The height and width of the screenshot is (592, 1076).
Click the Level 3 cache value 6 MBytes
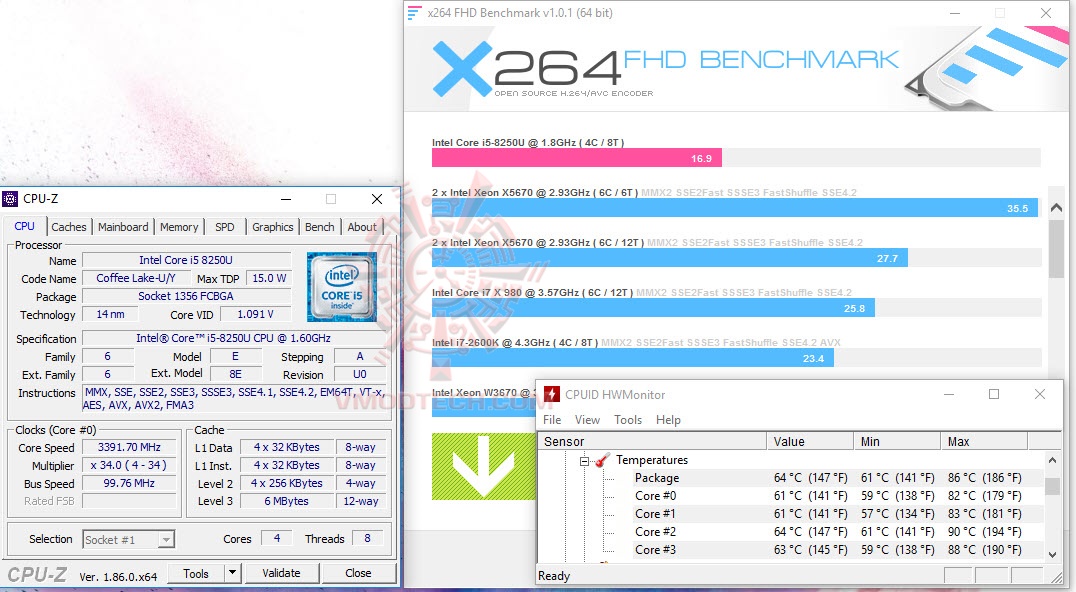click(286, 501)
